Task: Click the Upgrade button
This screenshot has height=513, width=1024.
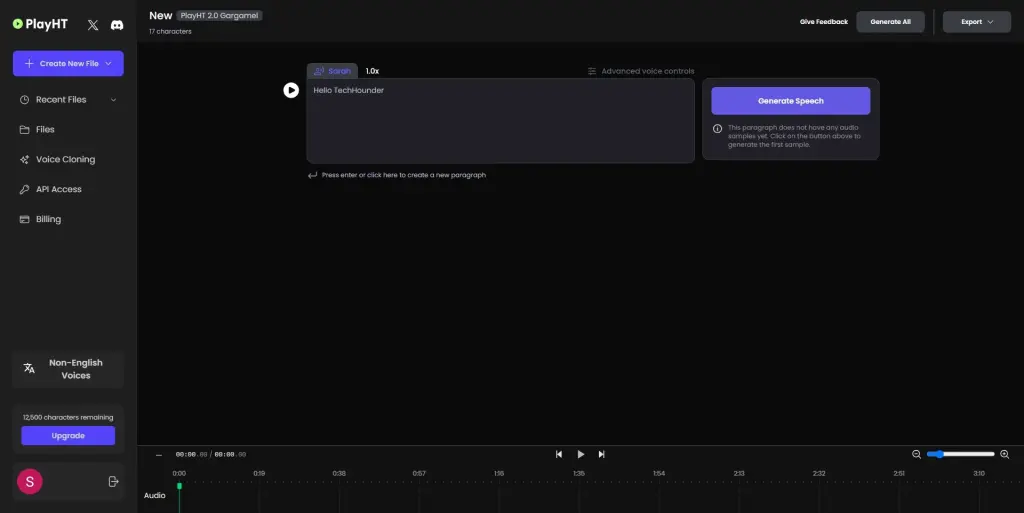Action: point(68,436)
